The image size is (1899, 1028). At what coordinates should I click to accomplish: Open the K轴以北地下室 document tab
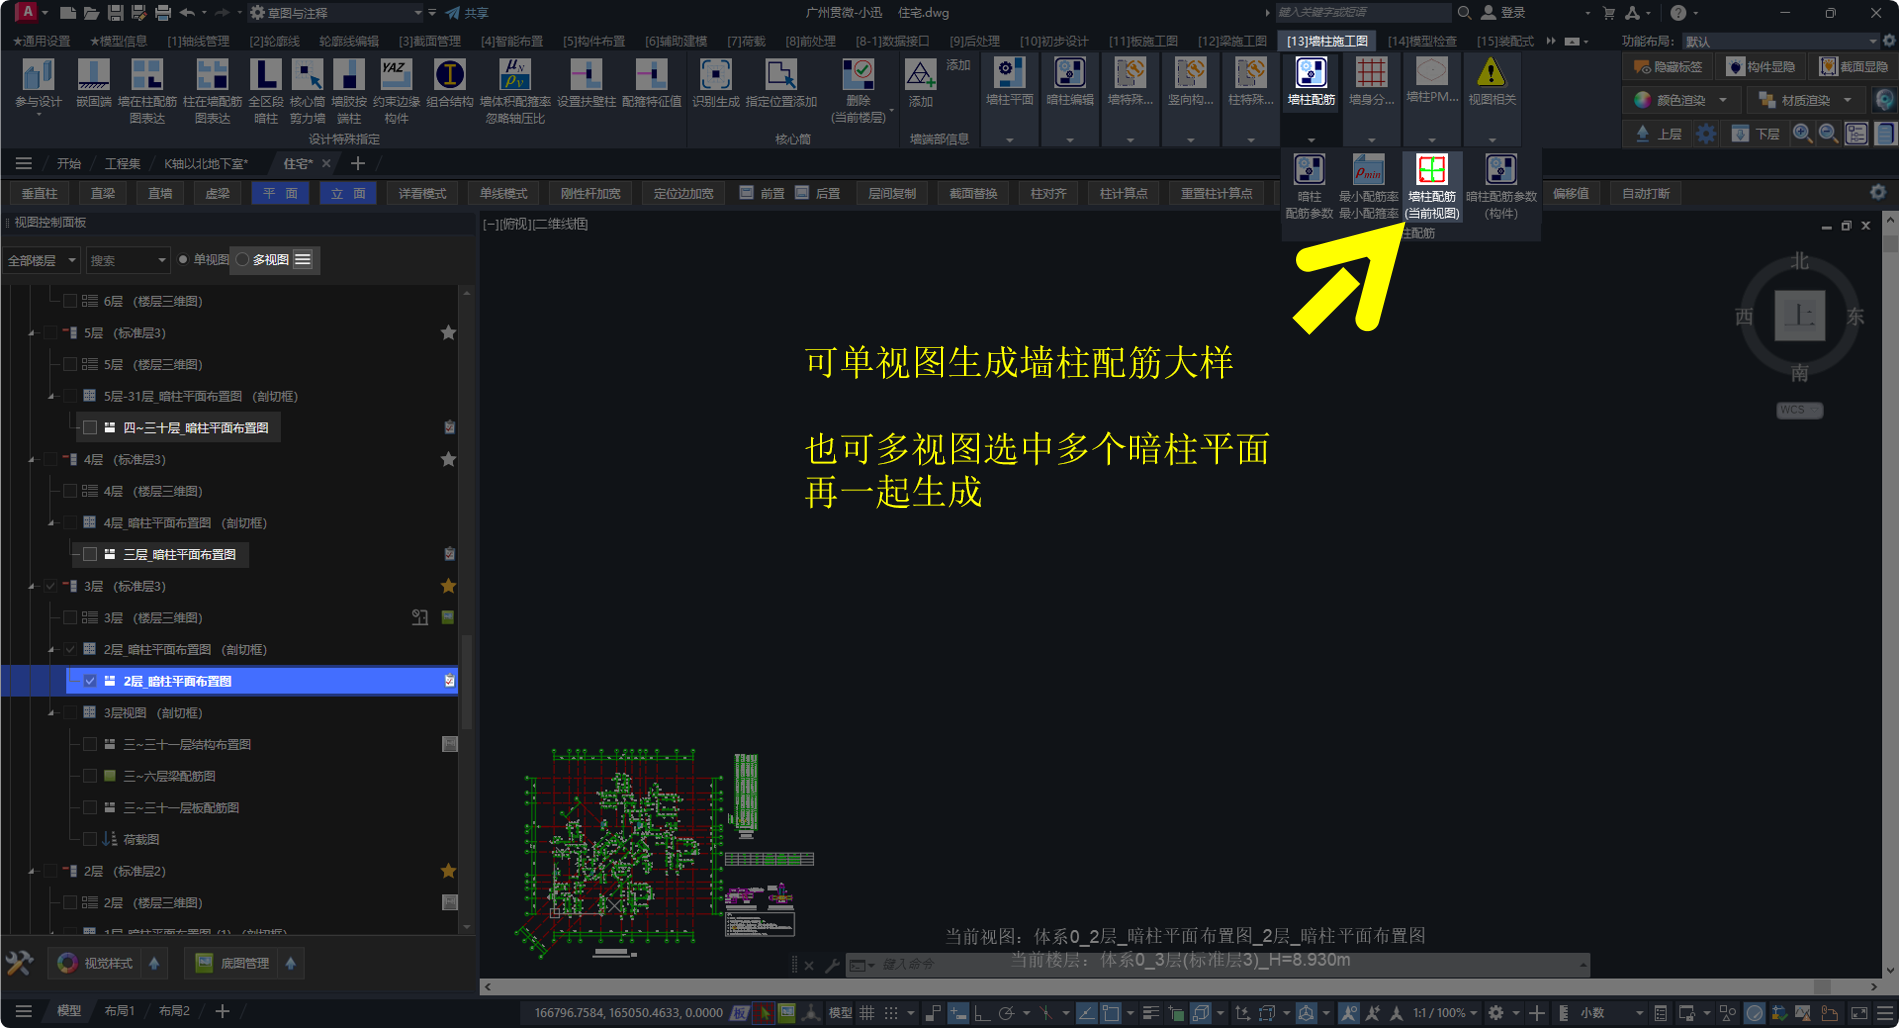tap(206, 163)
